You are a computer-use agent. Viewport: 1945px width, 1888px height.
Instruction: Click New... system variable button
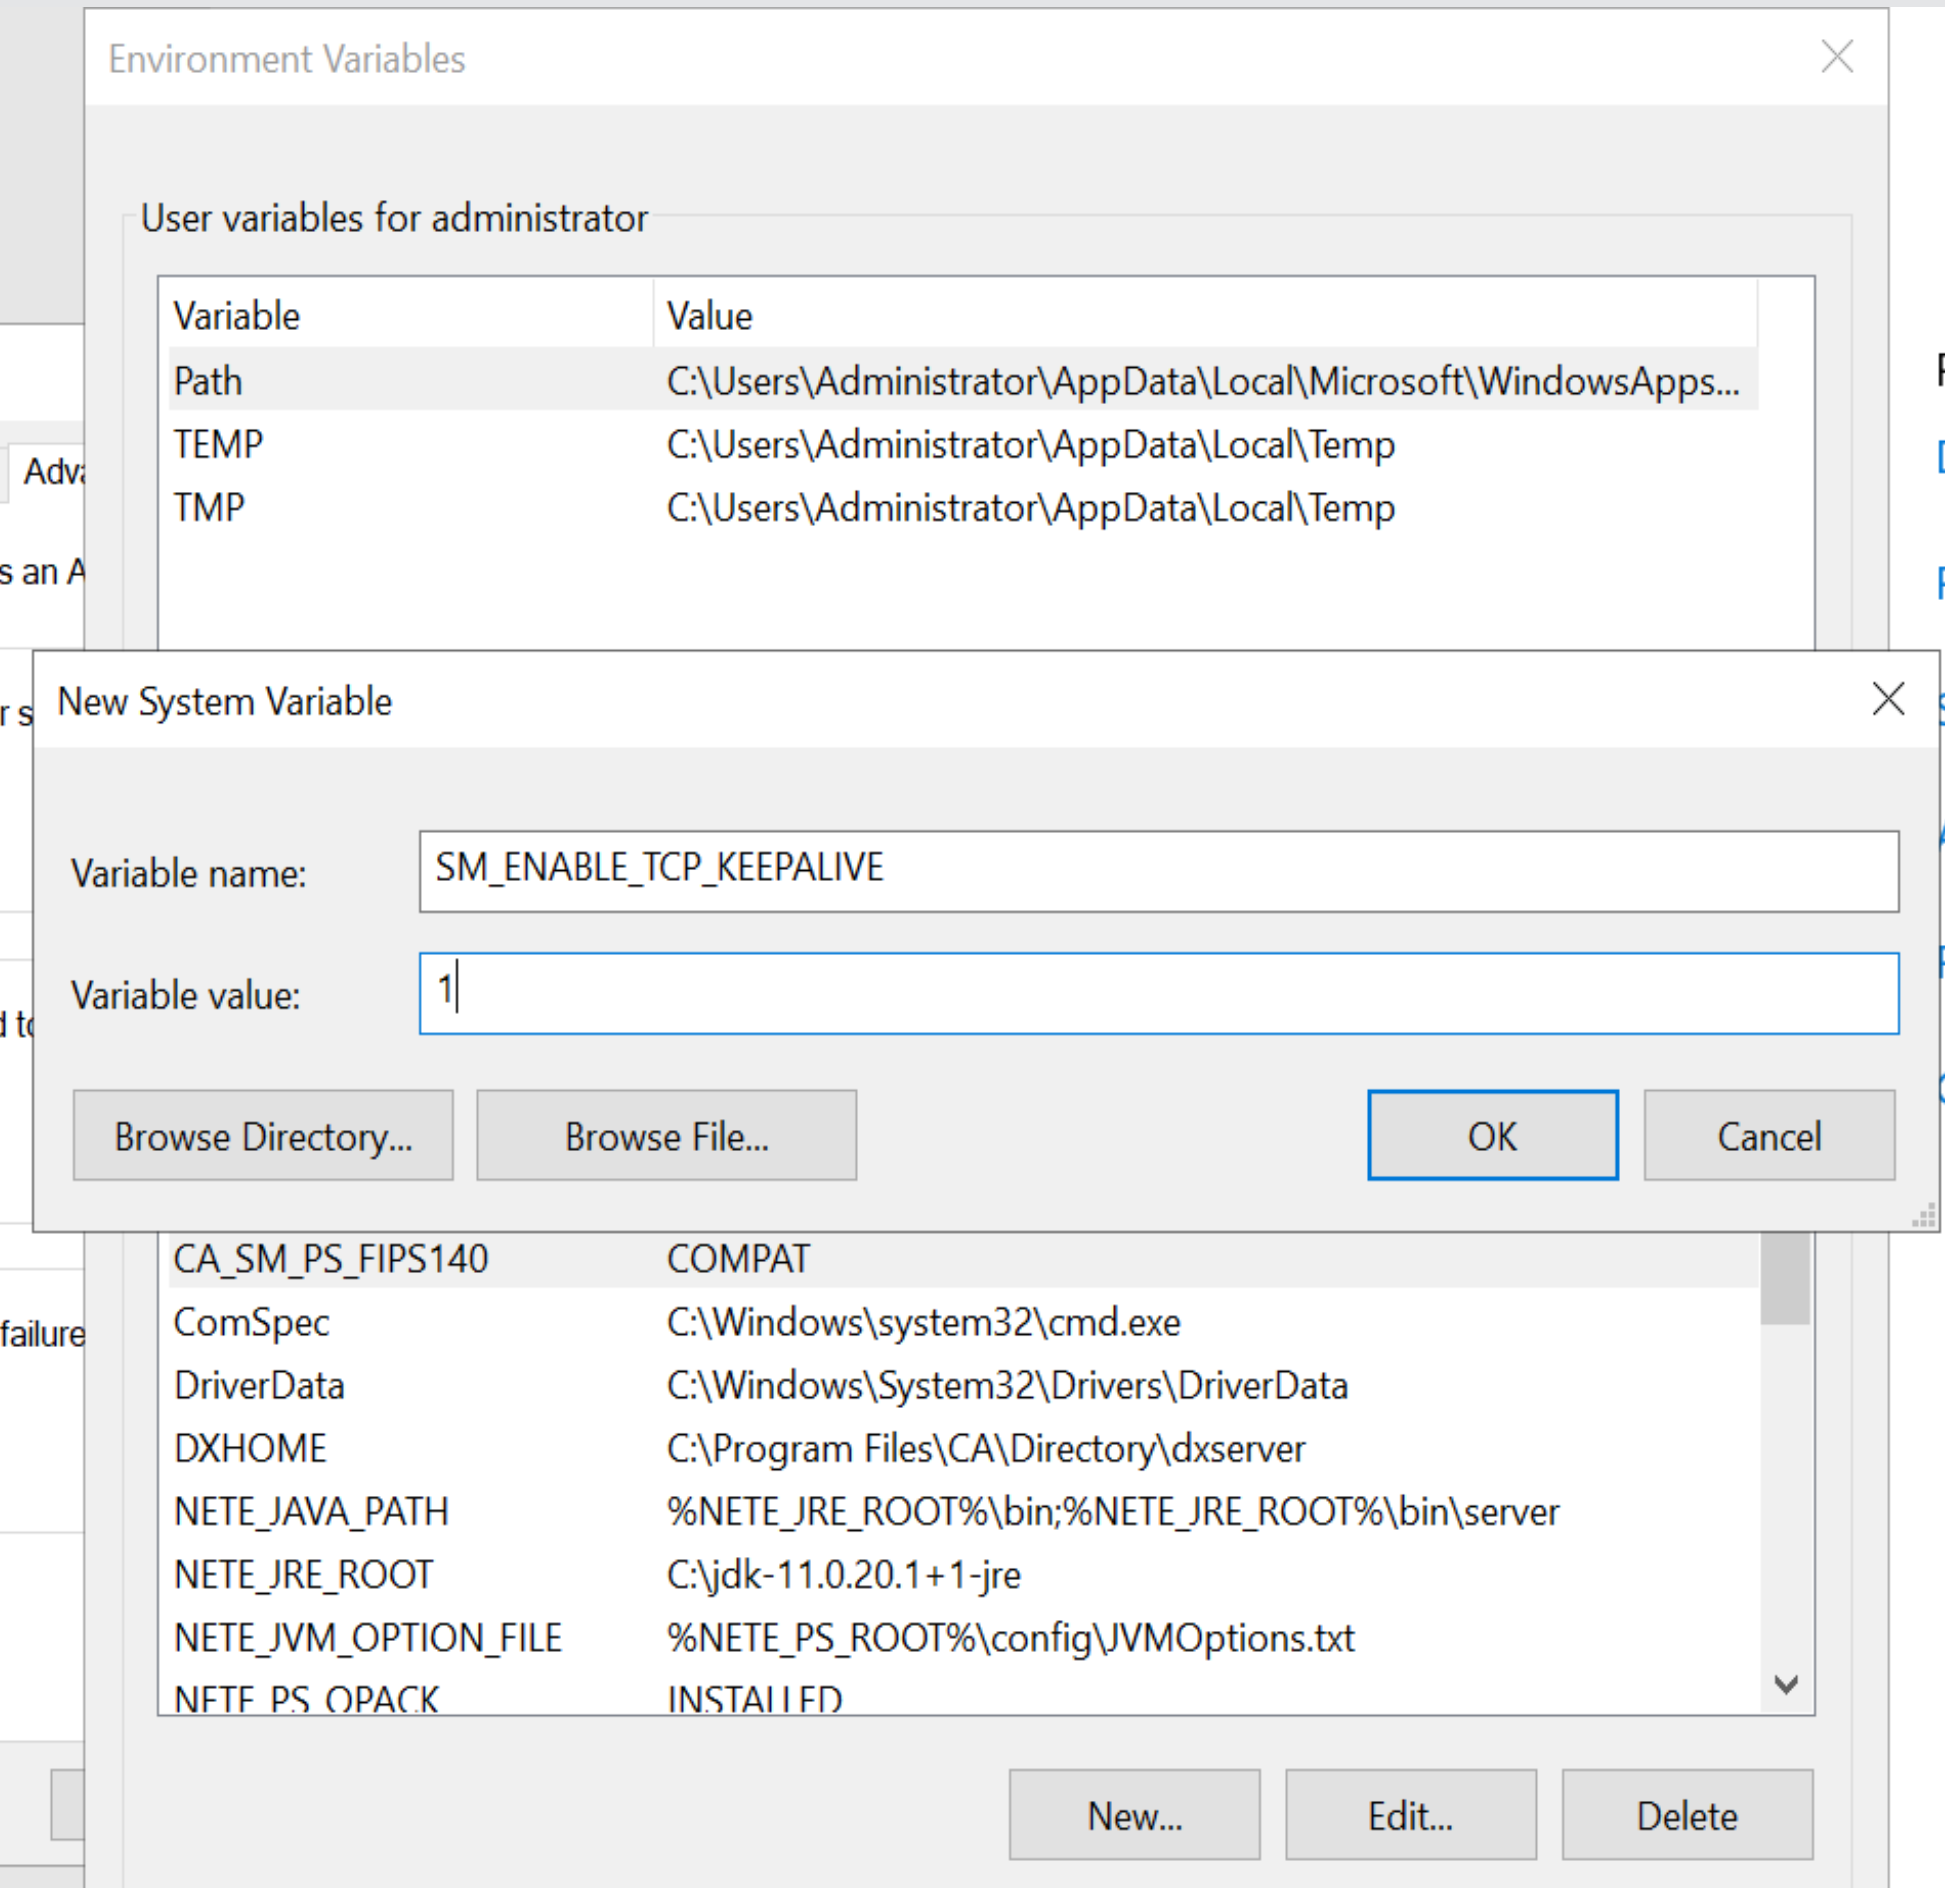[1134, 1815]
